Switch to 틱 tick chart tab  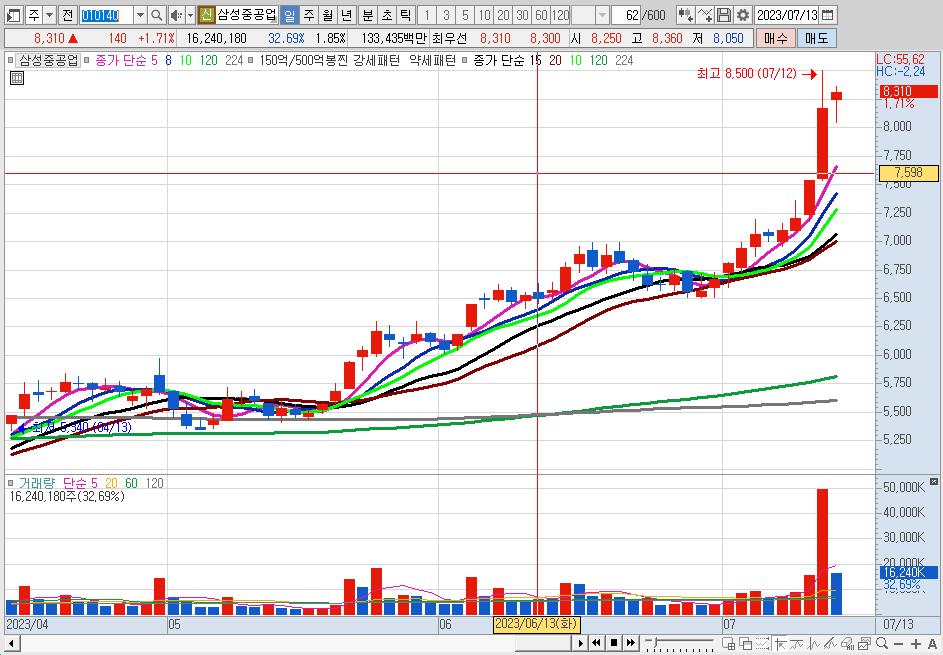pos(406,15)
